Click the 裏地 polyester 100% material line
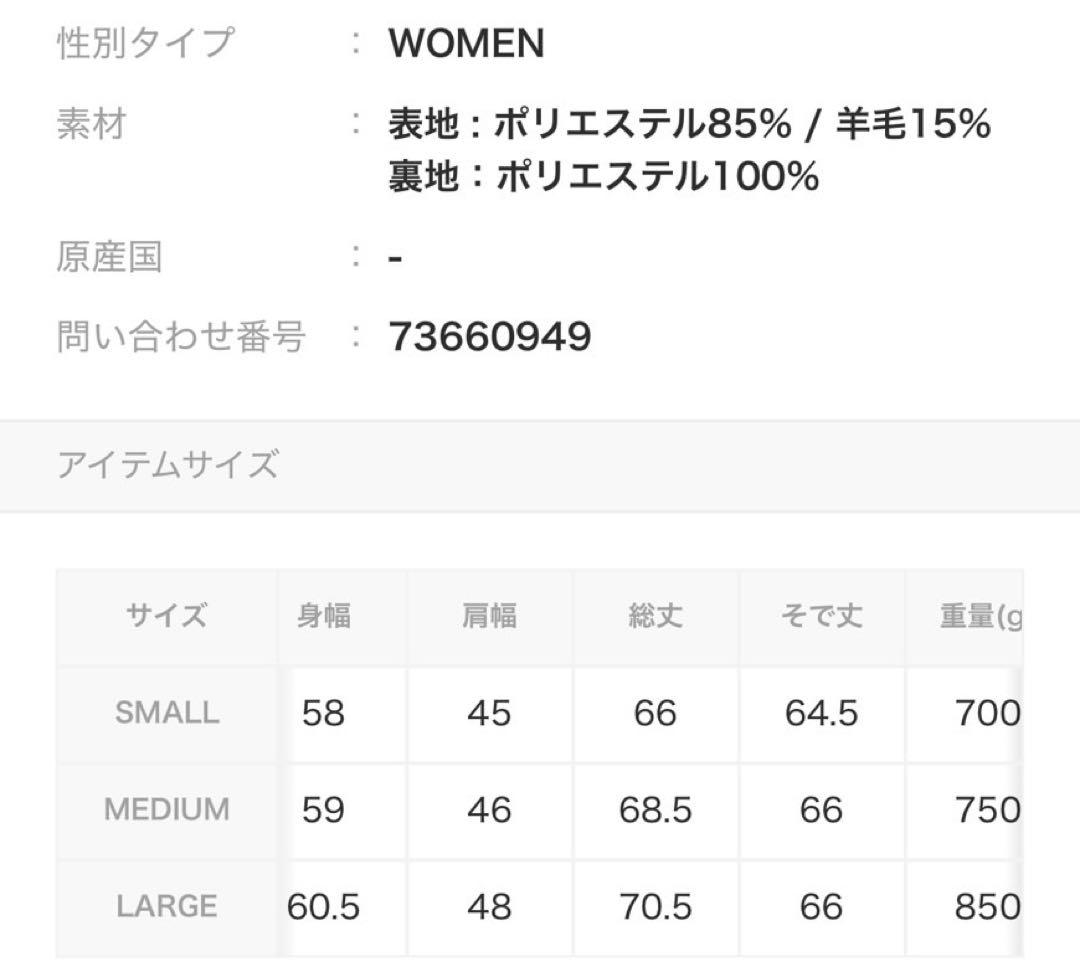This screenshot has height=960, width=1080. [x=604, y=177]
